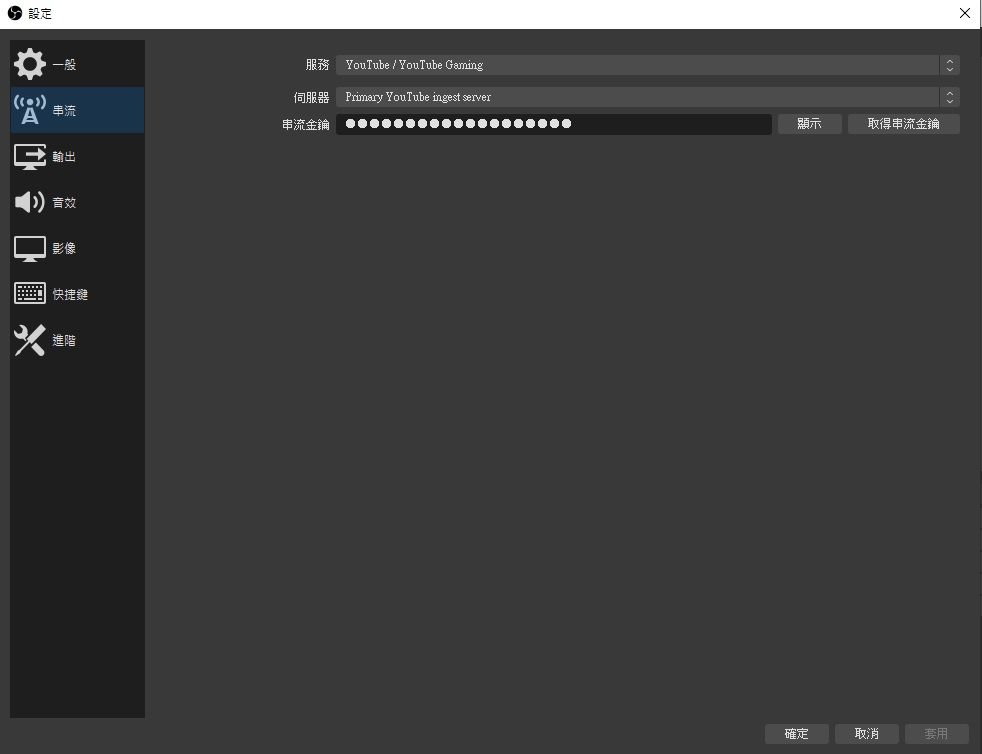Click the wrench tools icon for 進階
Screen dimensions: 982x754
pyautogui.click(x=30, y=340)
